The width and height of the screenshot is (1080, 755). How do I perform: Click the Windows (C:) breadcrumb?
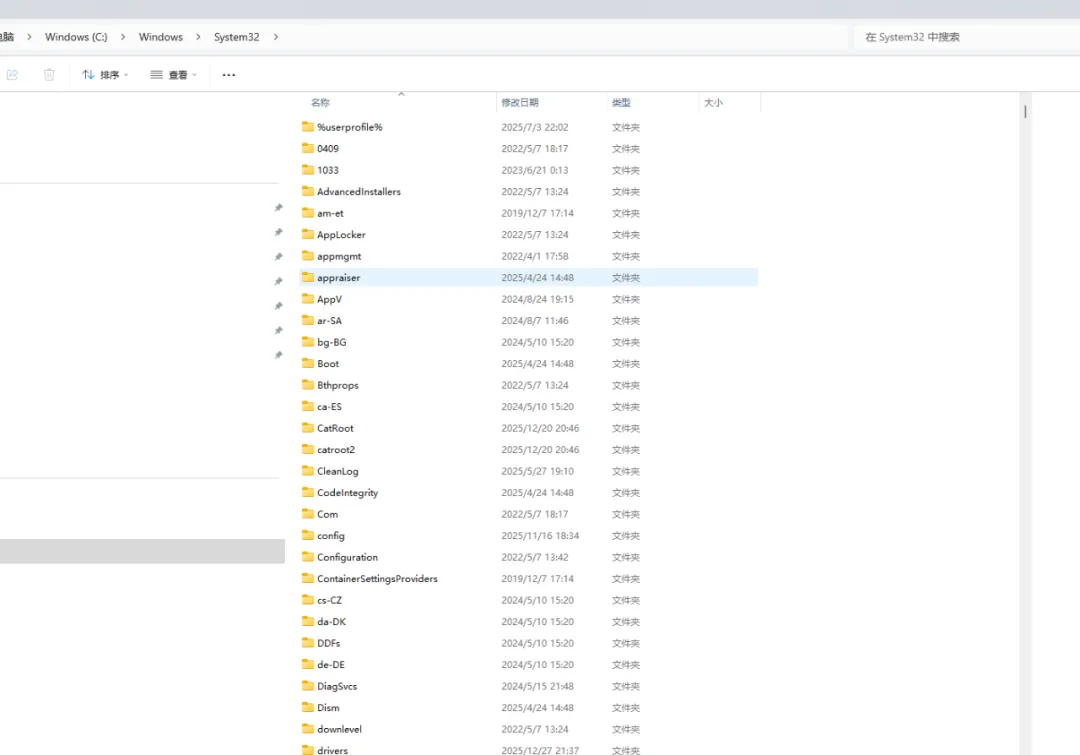coord(76,37)
